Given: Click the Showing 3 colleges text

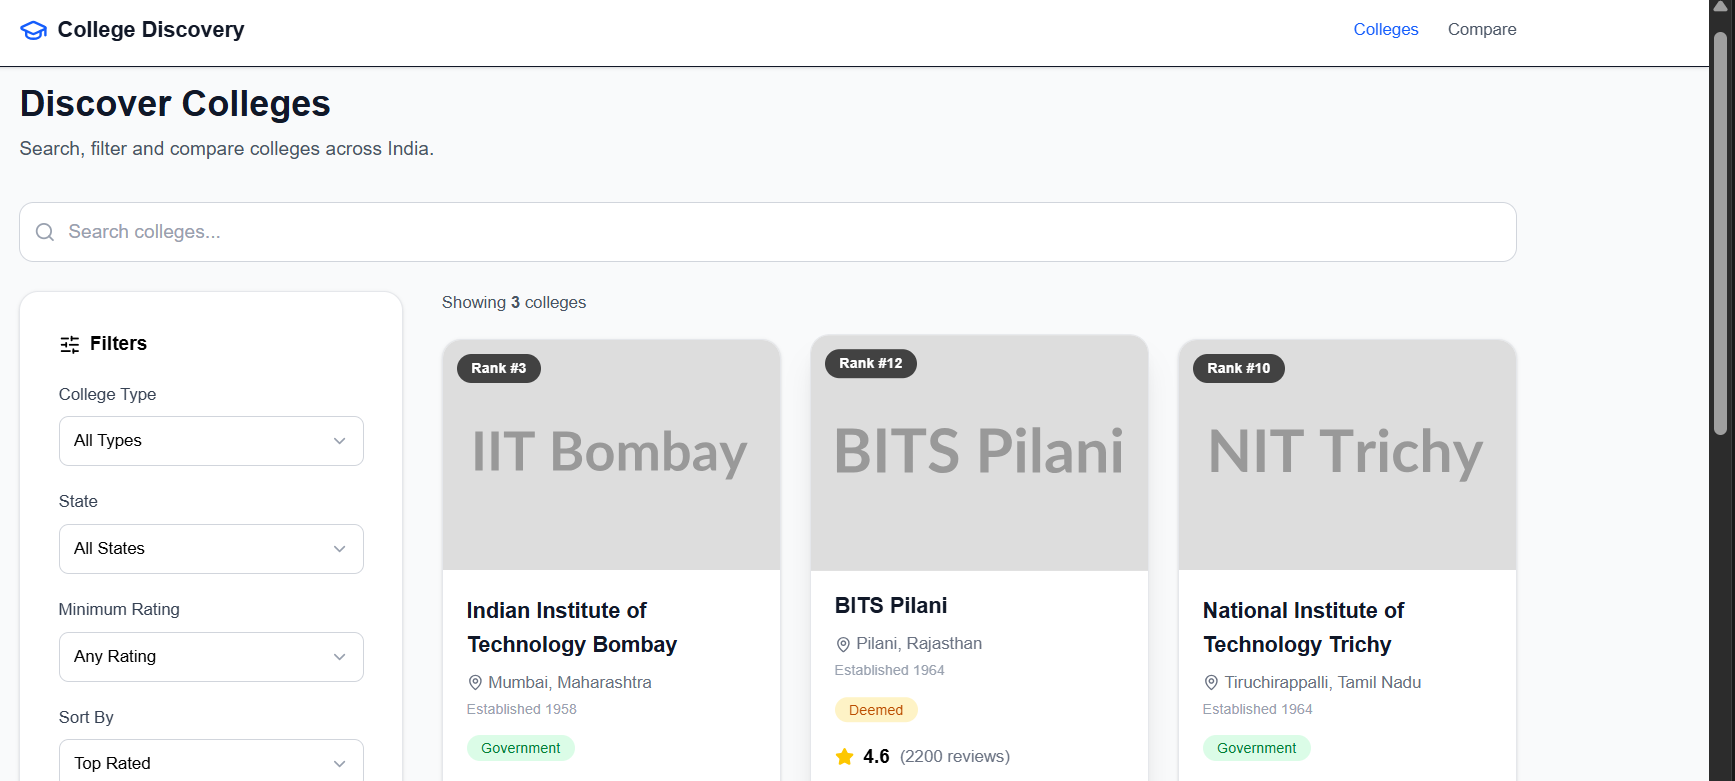Looking at the screenshot, I should tap(514, 303).
